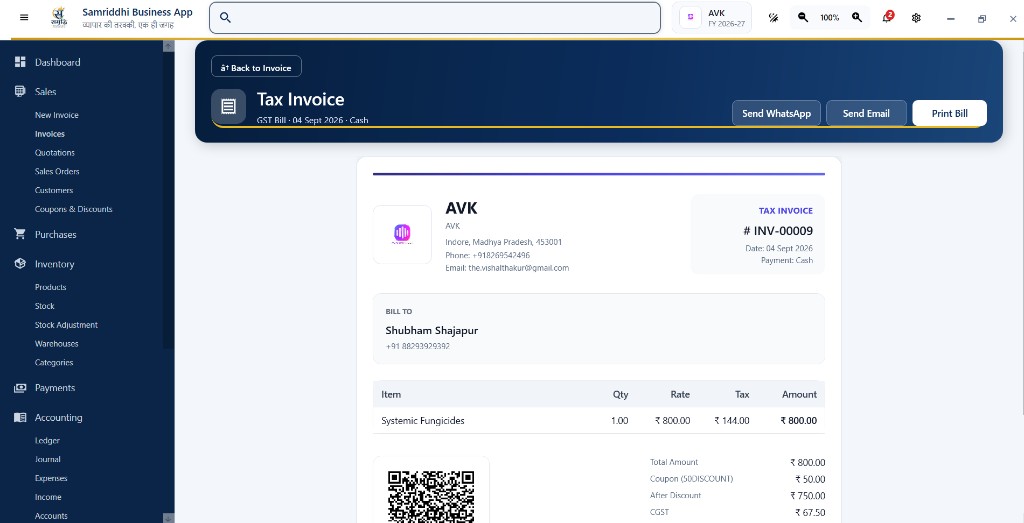Click the Coupon (50DISCOUNT) line

click(x=737, y=479)
